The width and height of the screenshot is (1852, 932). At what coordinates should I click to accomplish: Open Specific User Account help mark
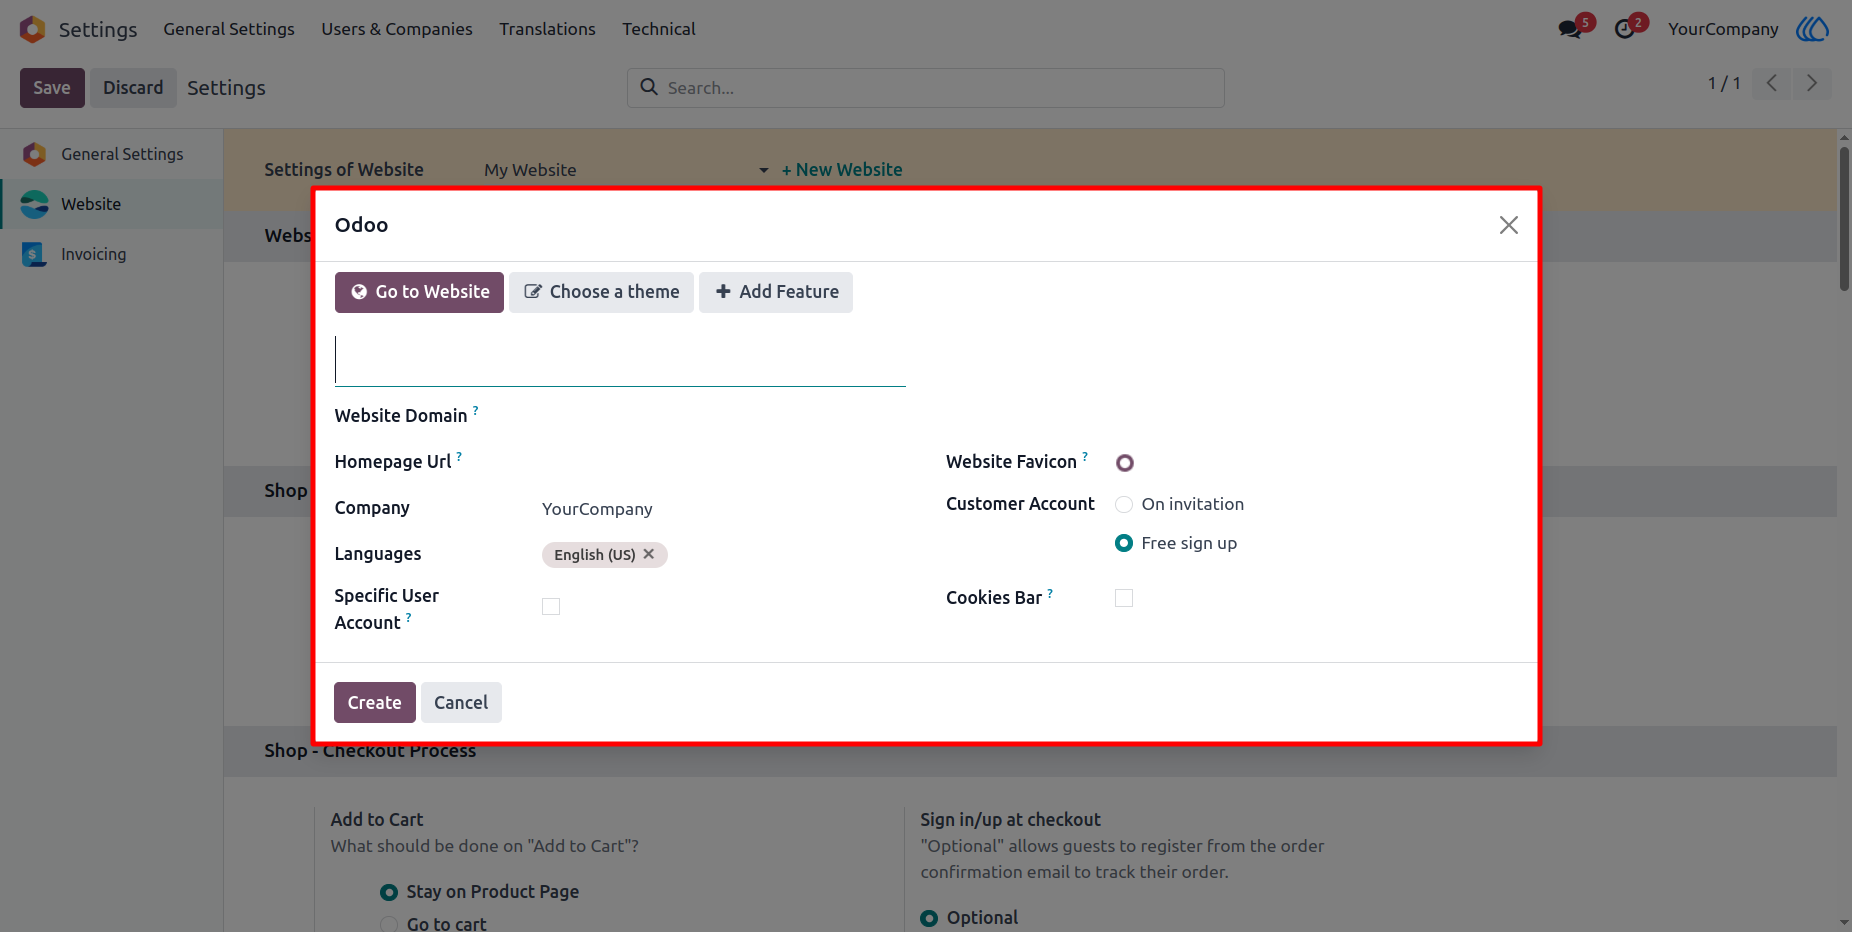click(408, 617)
